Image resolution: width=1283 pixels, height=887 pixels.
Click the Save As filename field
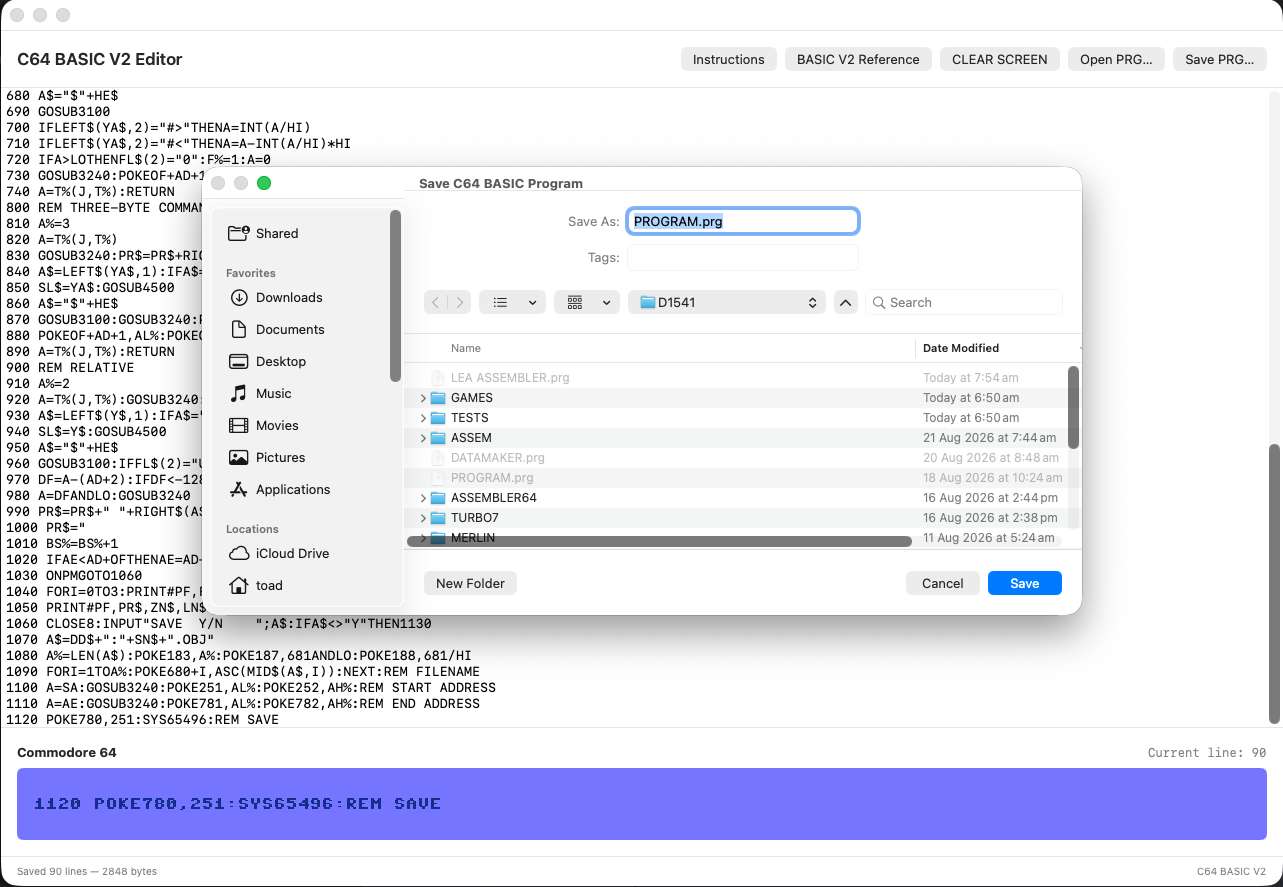[x=743, y=221]
